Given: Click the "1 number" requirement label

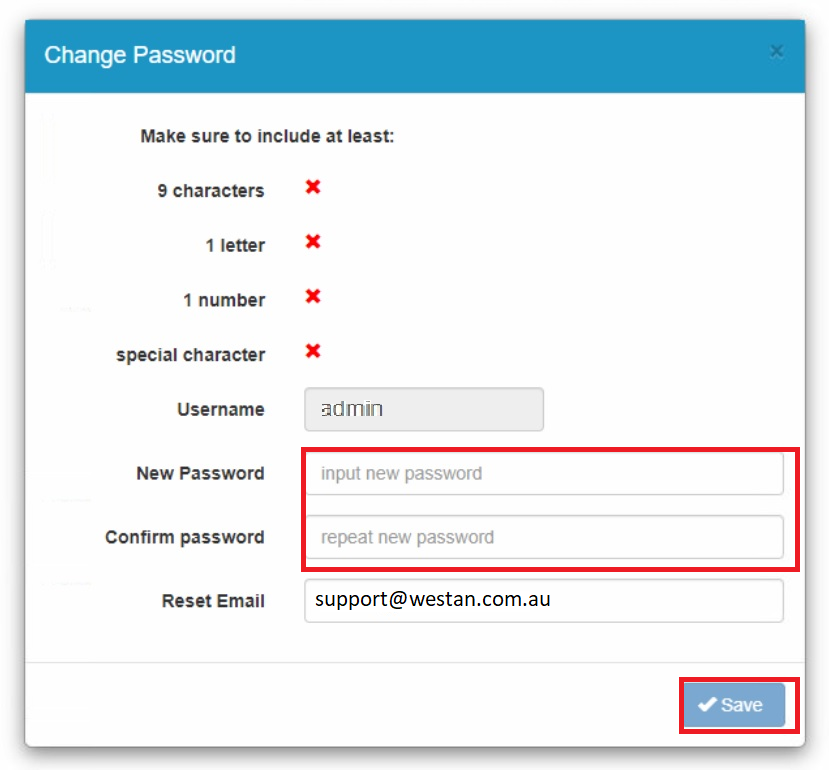Looking at the screenshot, I should coord(224,300).
